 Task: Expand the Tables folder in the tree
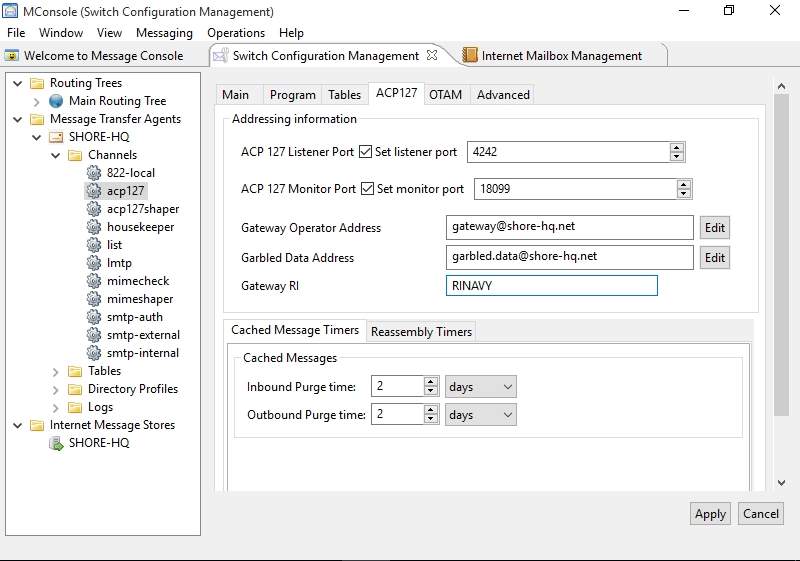(56, 371)
